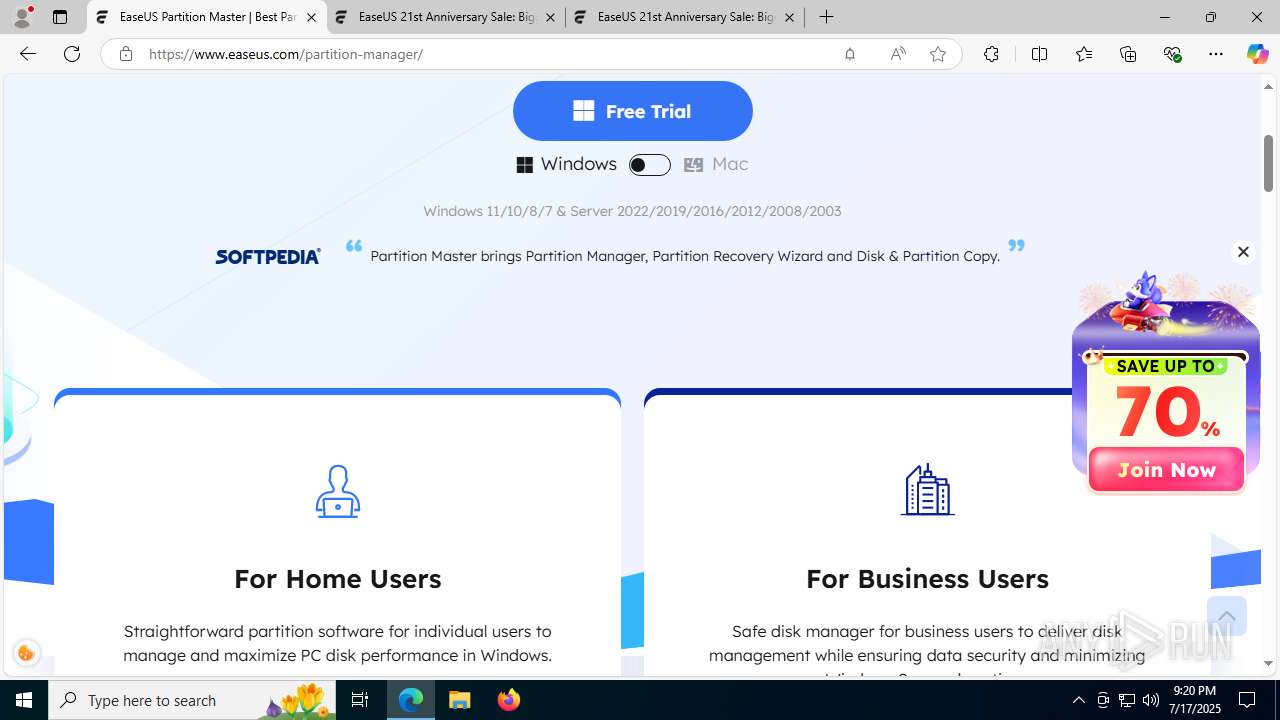Open Browser essentials heart icon
1280x720 pixels.
[1172, 54]
